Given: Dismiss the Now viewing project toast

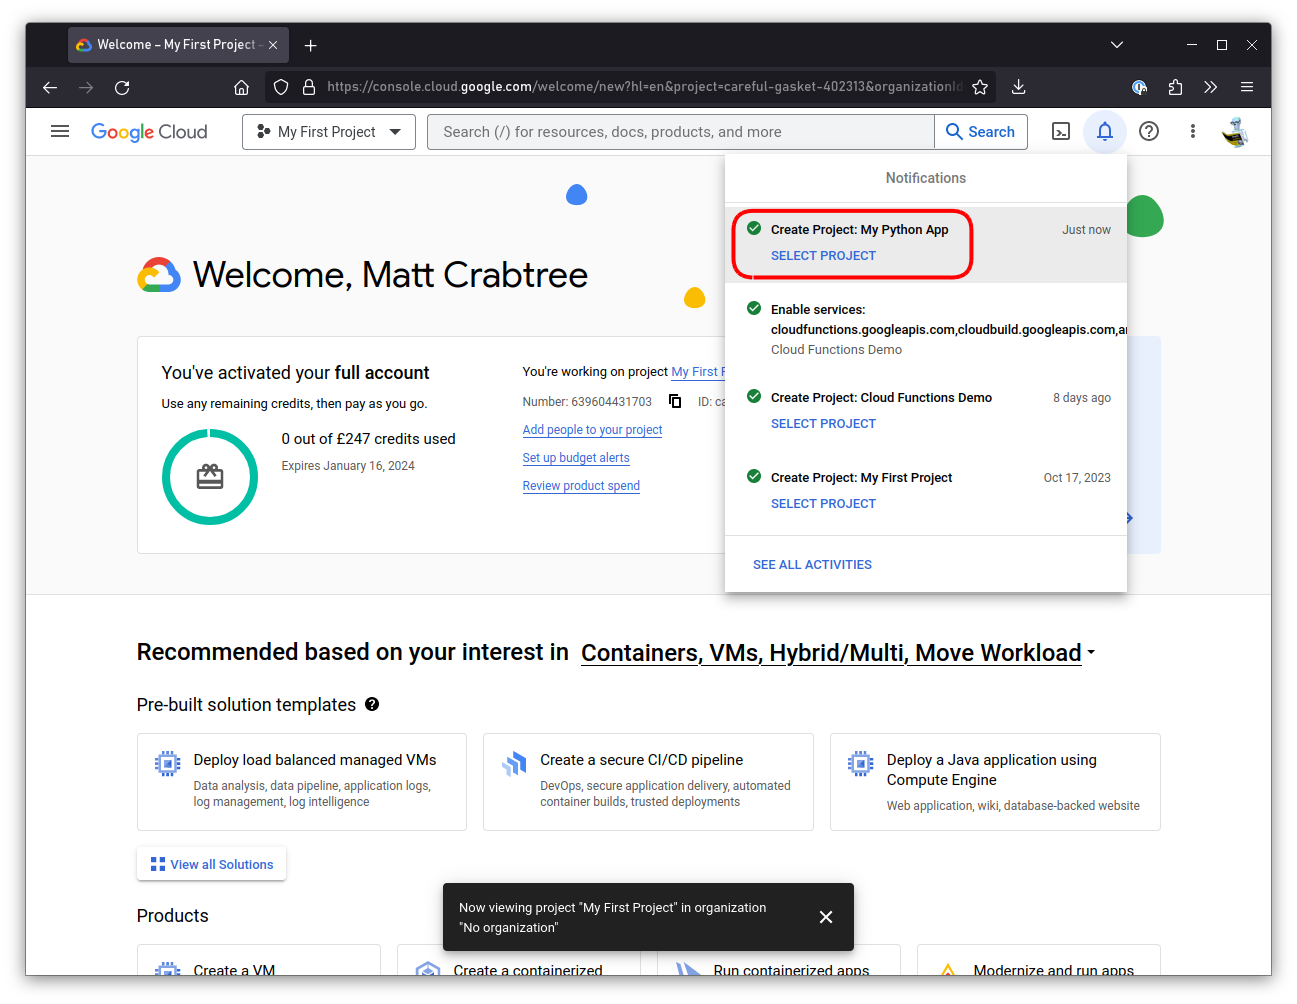Looking at the screenshot, I should pyautogui.click(x=826, y=917).
